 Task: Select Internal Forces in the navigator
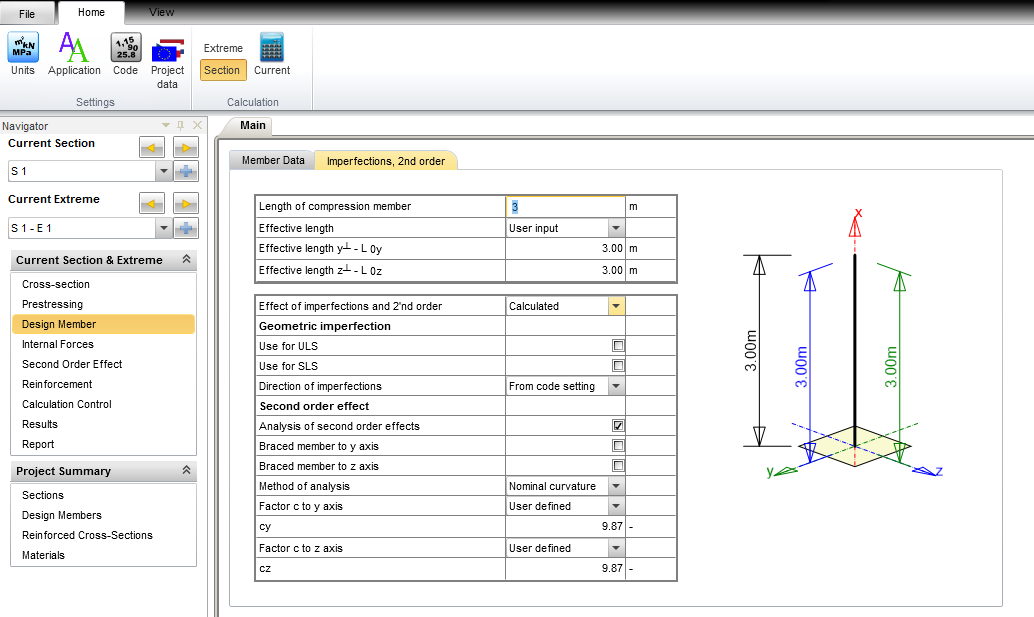pos(56,346)
